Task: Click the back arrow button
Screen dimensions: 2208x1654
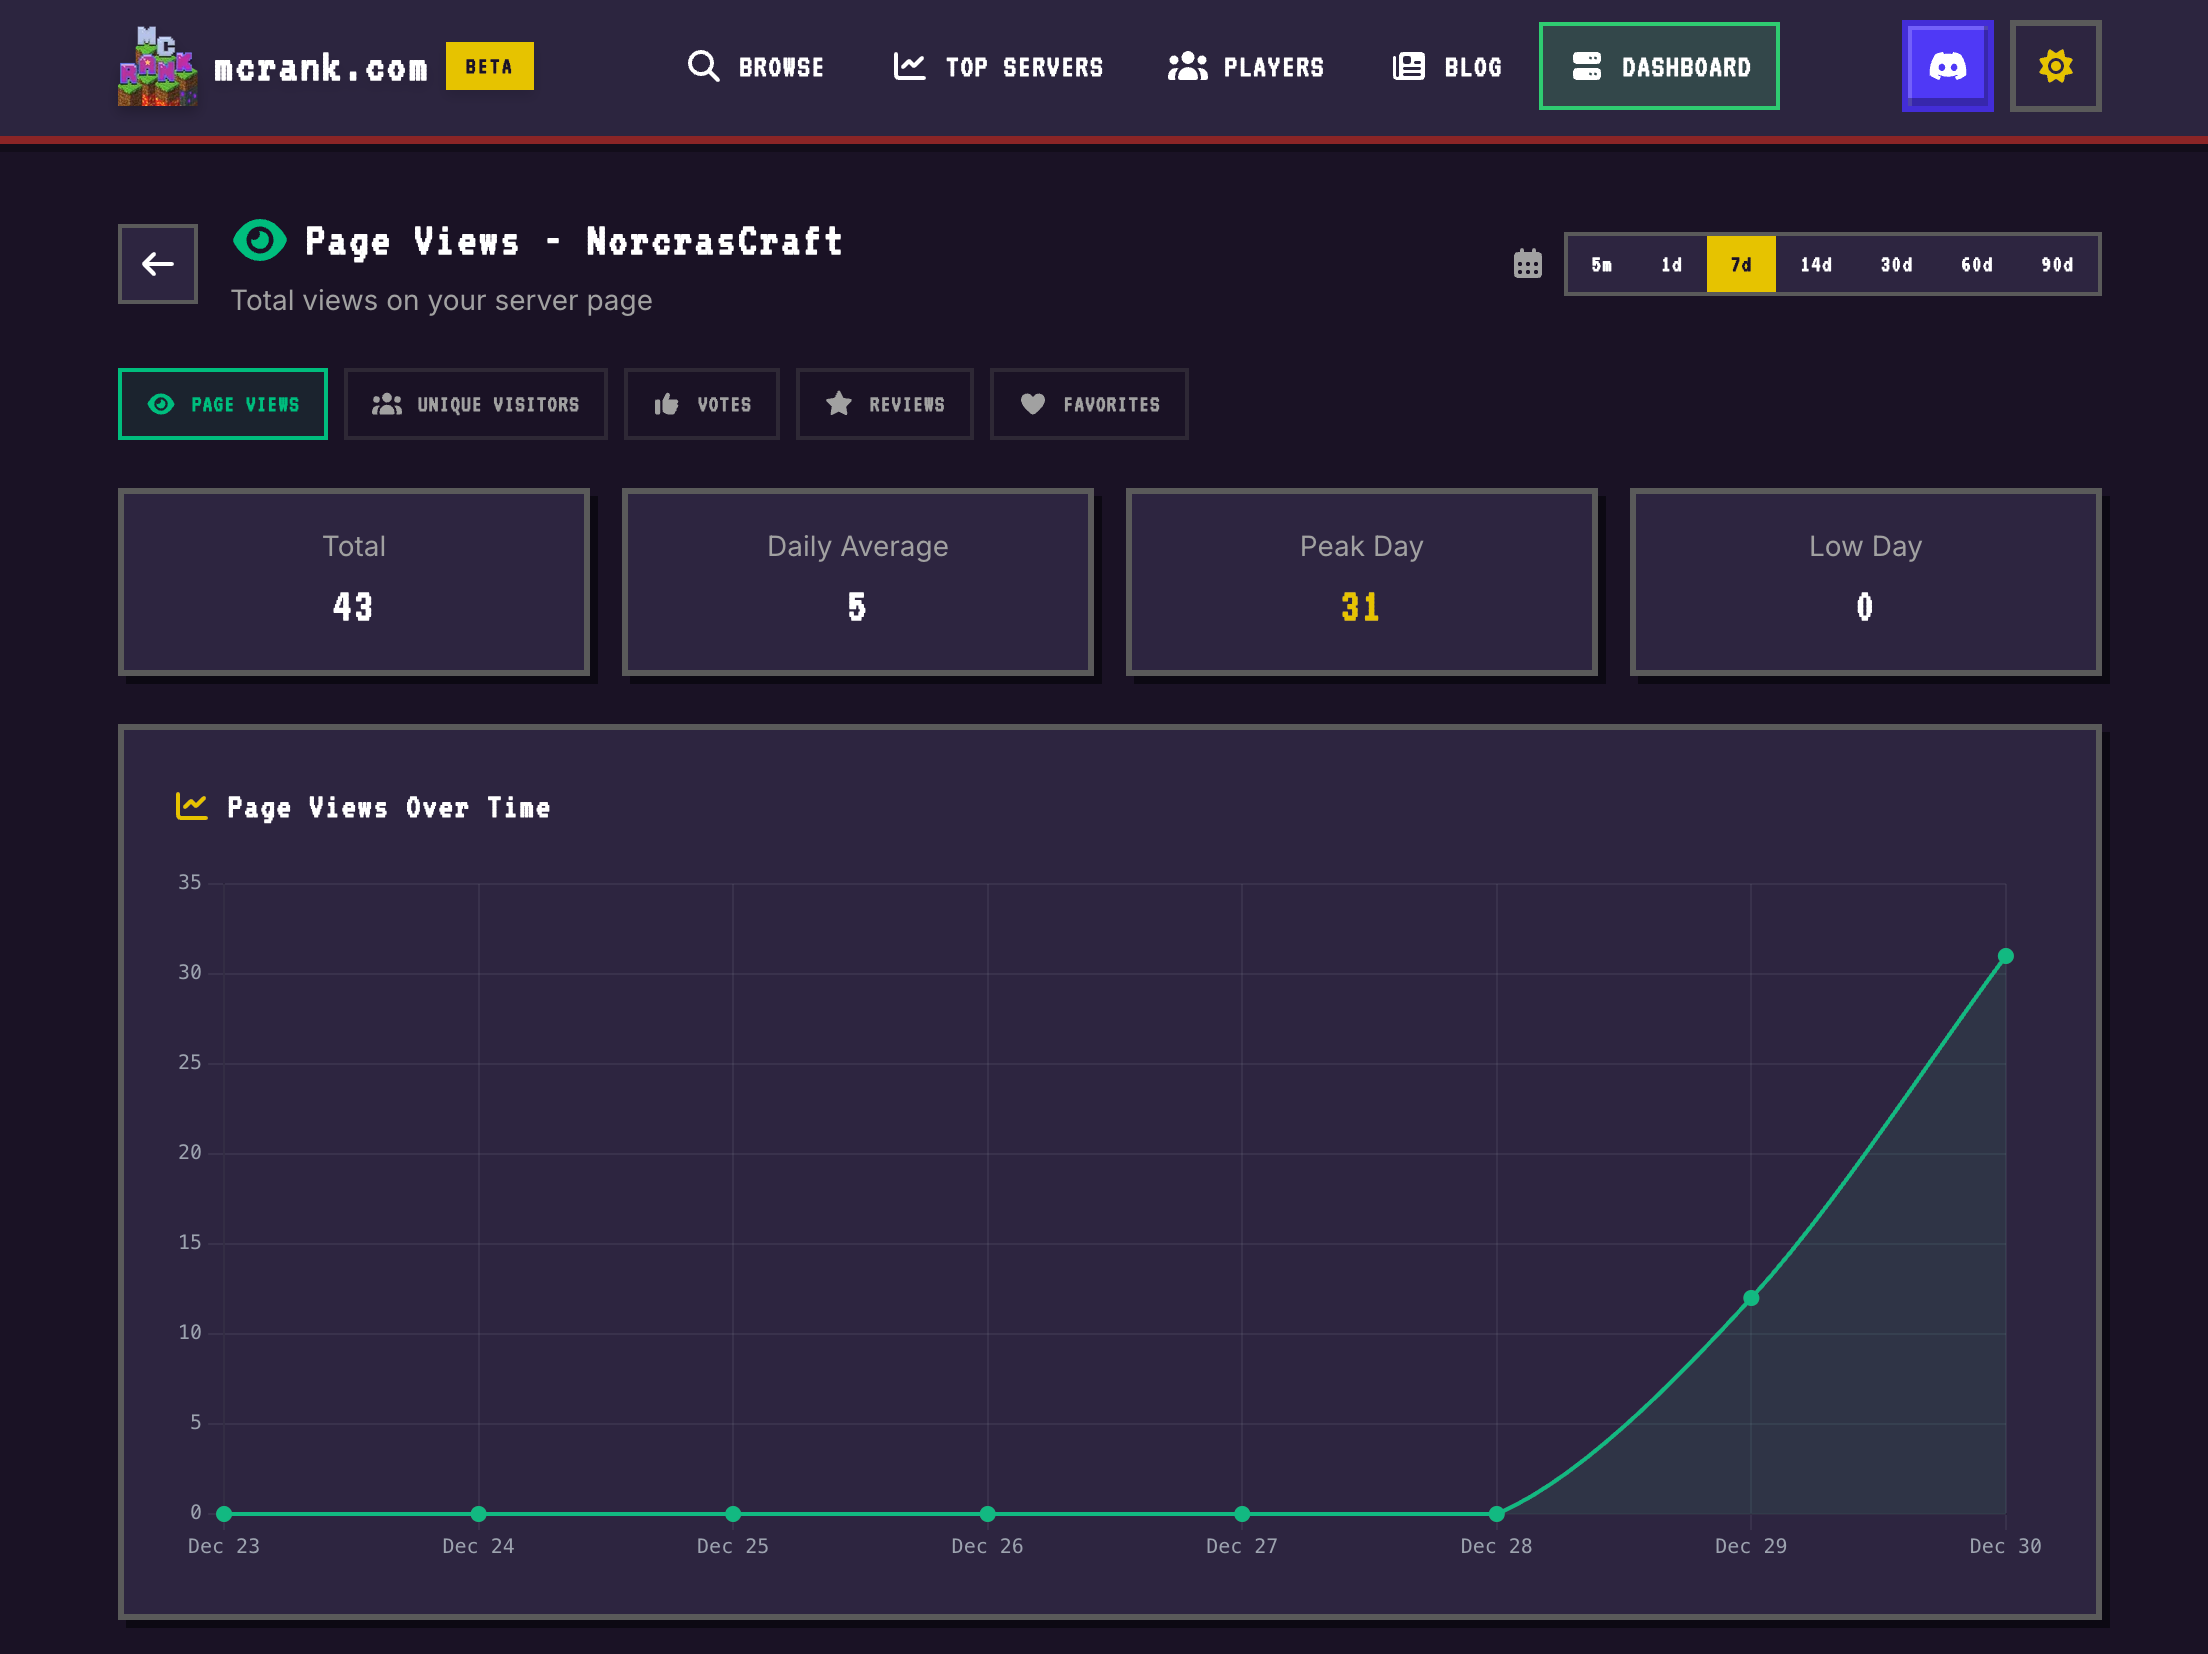Action: tap(157, 264)
